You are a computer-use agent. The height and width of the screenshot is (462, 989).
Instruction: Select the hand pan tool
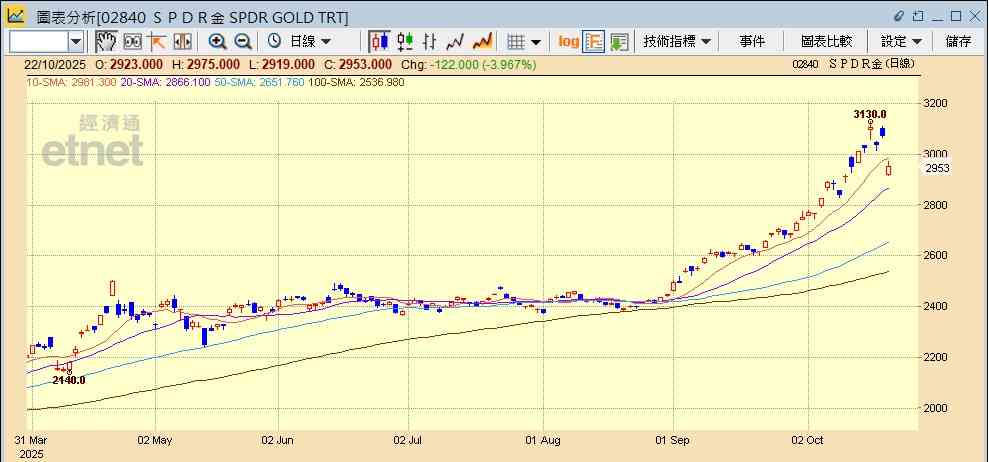[x=106, y=41]
